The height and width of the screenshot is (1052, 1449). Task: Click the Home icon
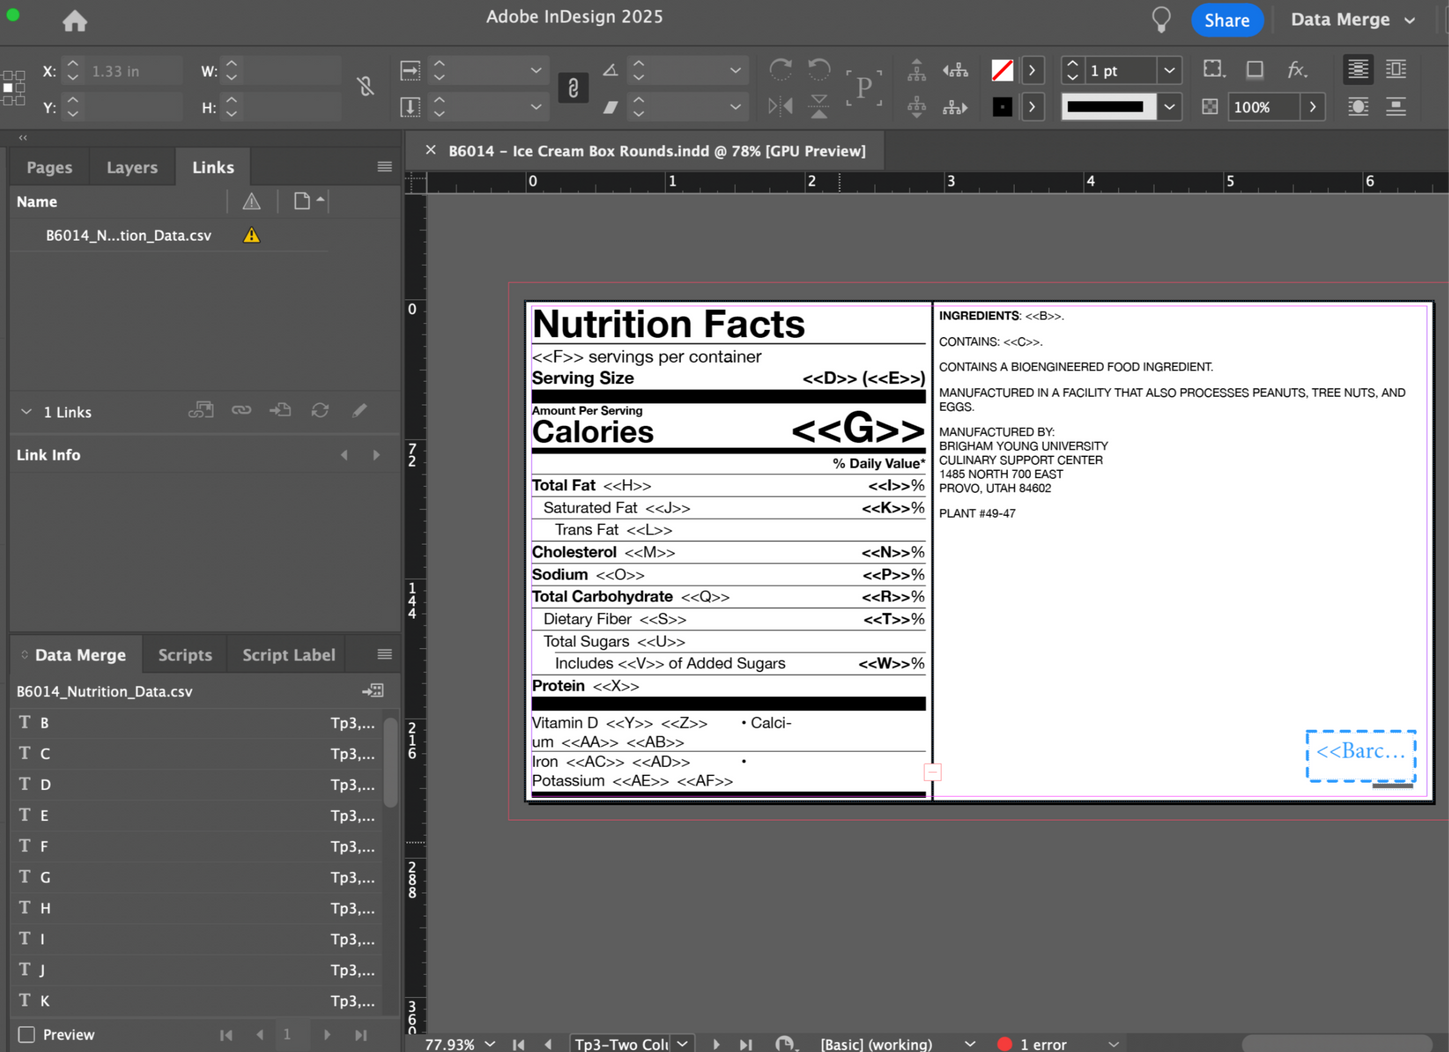[75, 20]
